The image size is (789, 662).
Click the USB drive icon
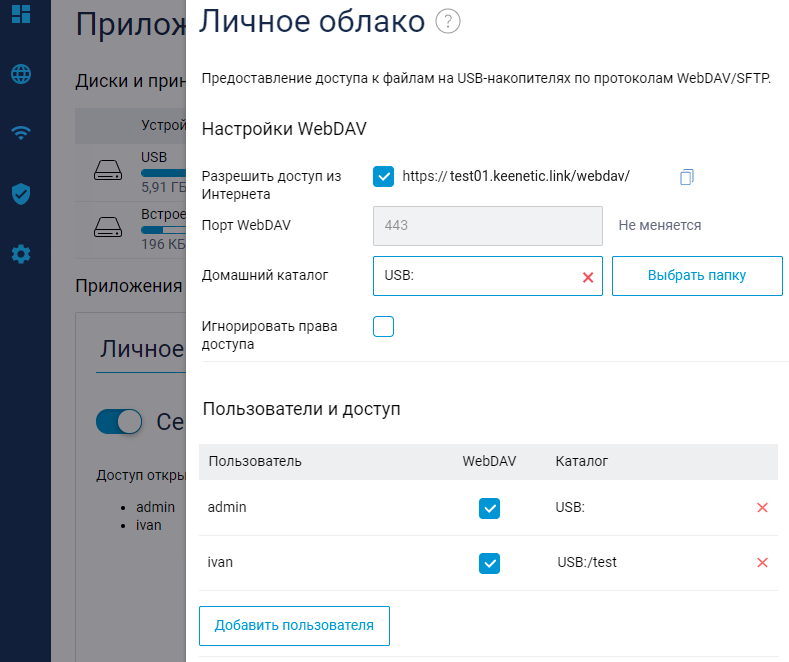(x=107, y=170)
